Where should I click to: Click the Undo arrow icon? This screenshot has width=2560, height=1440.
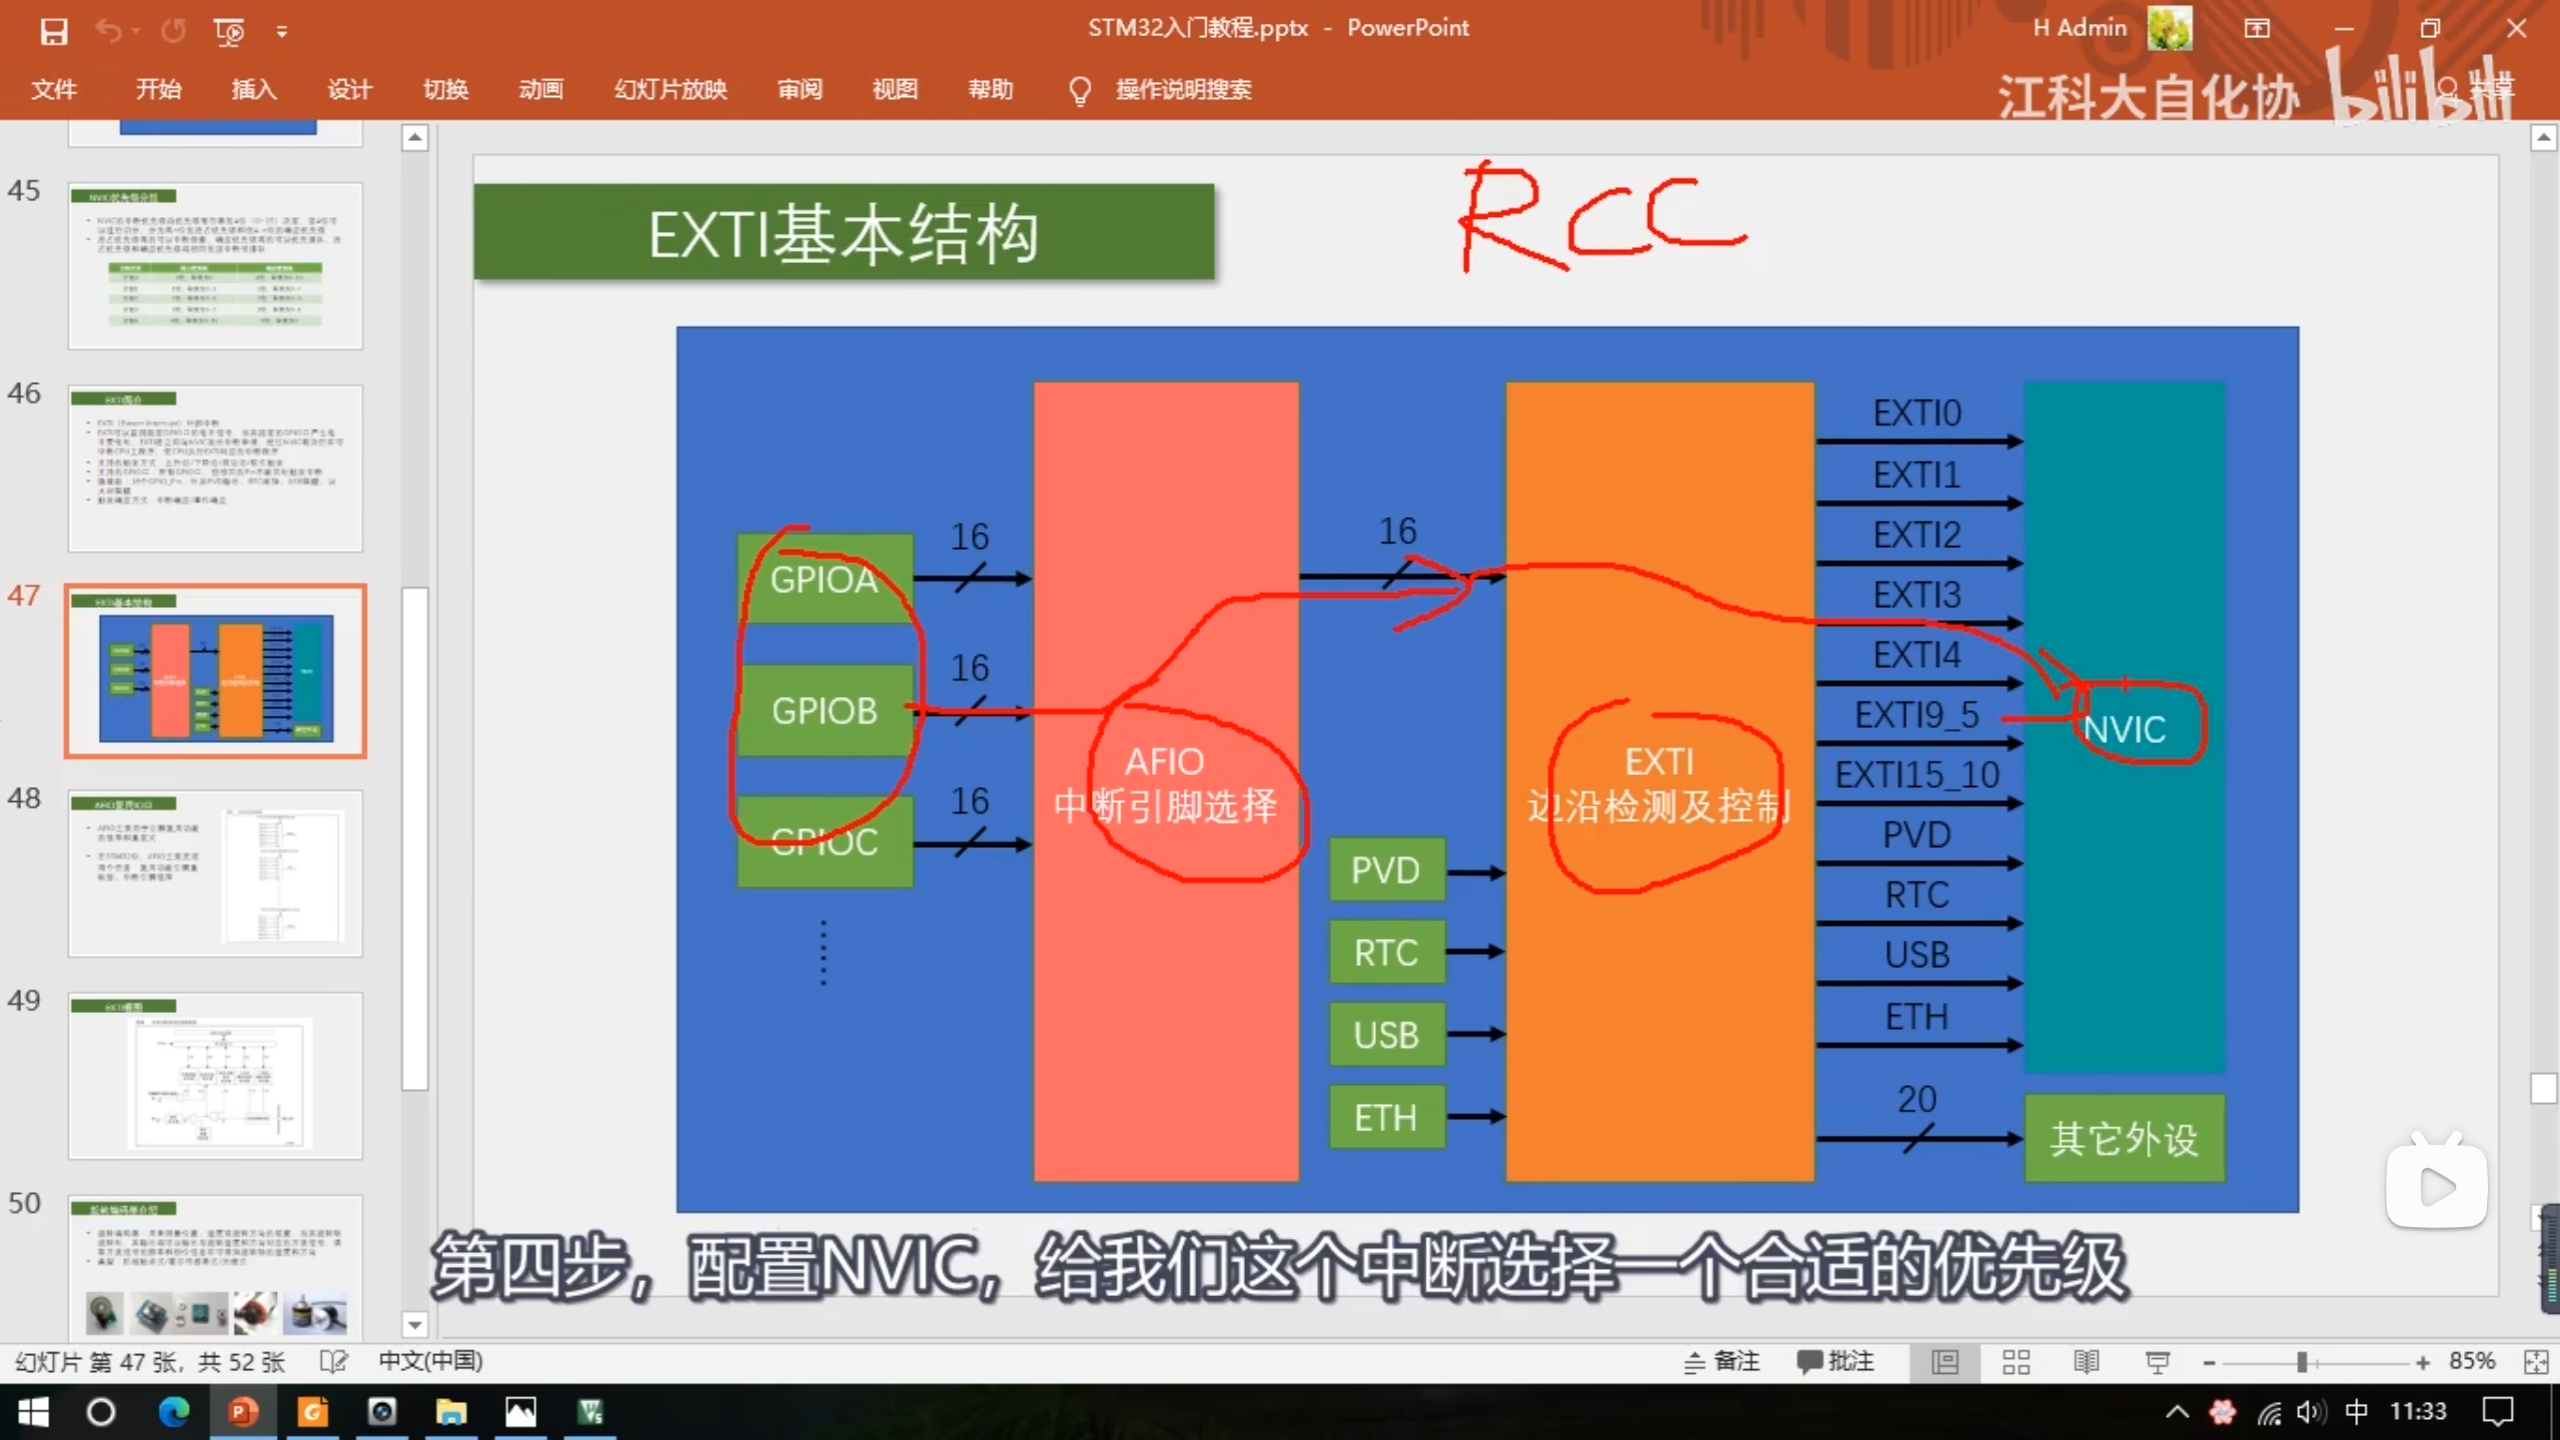click(x=108, y=31)
